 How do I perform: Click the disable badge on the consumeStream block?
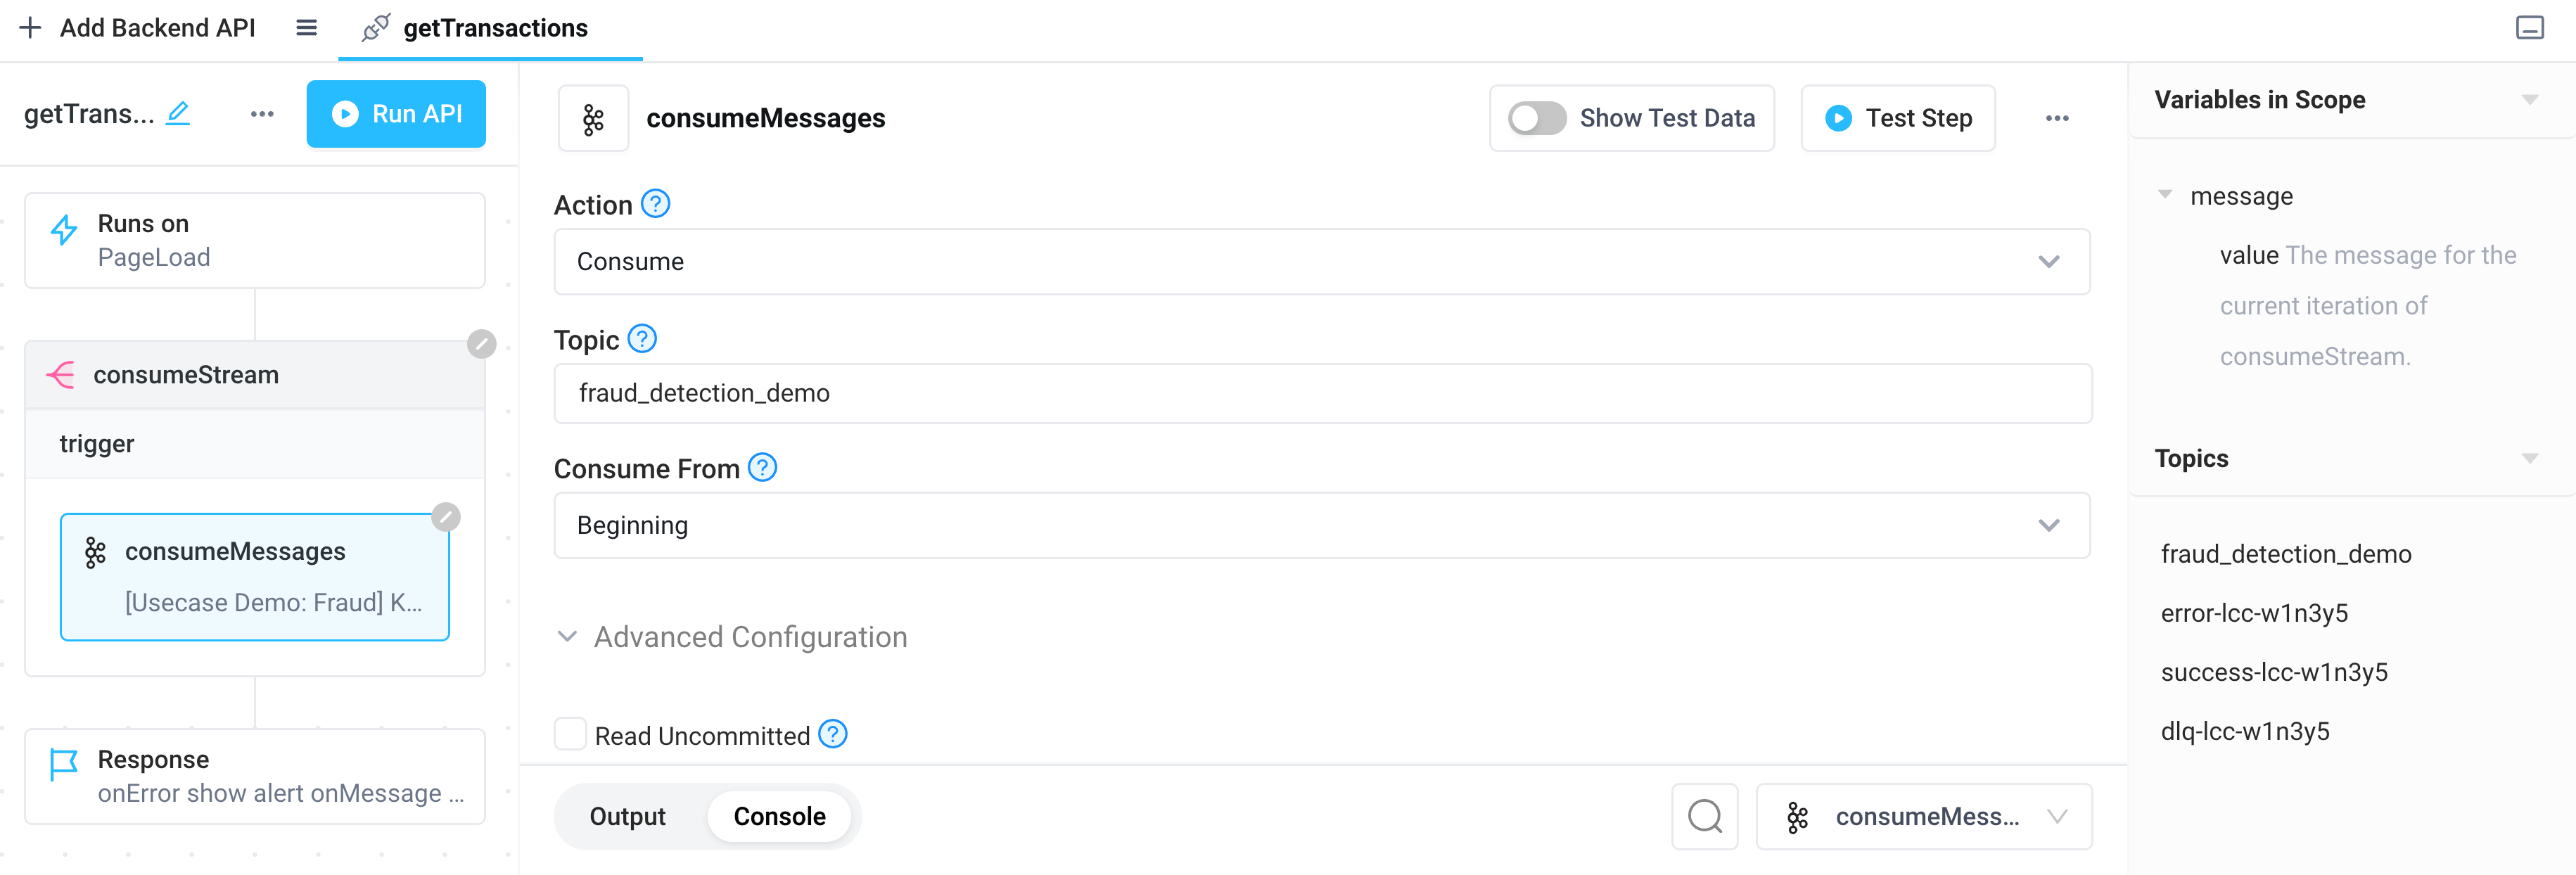click(x=481, y=344)
